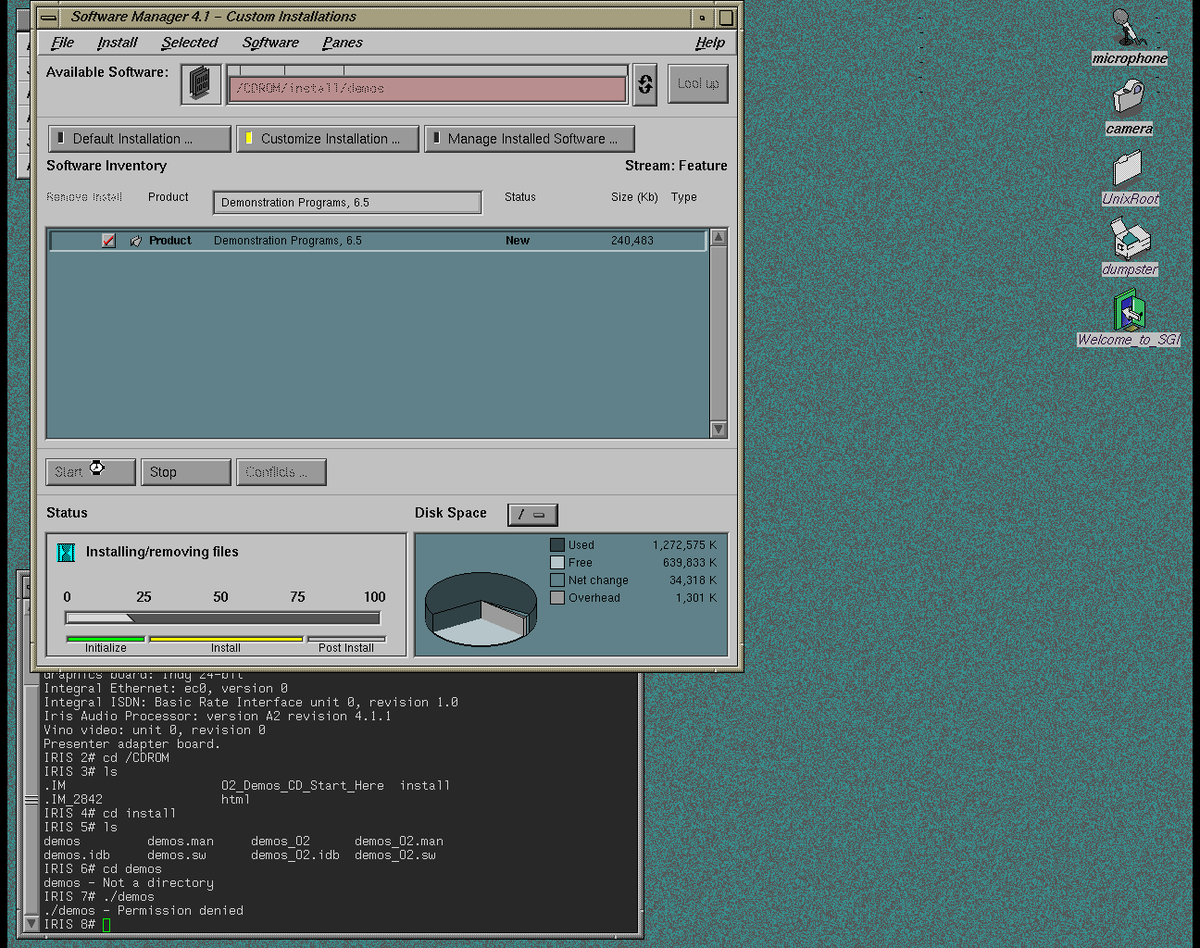Click the speaker icon in Demonstration Programs row

[136, 241]
